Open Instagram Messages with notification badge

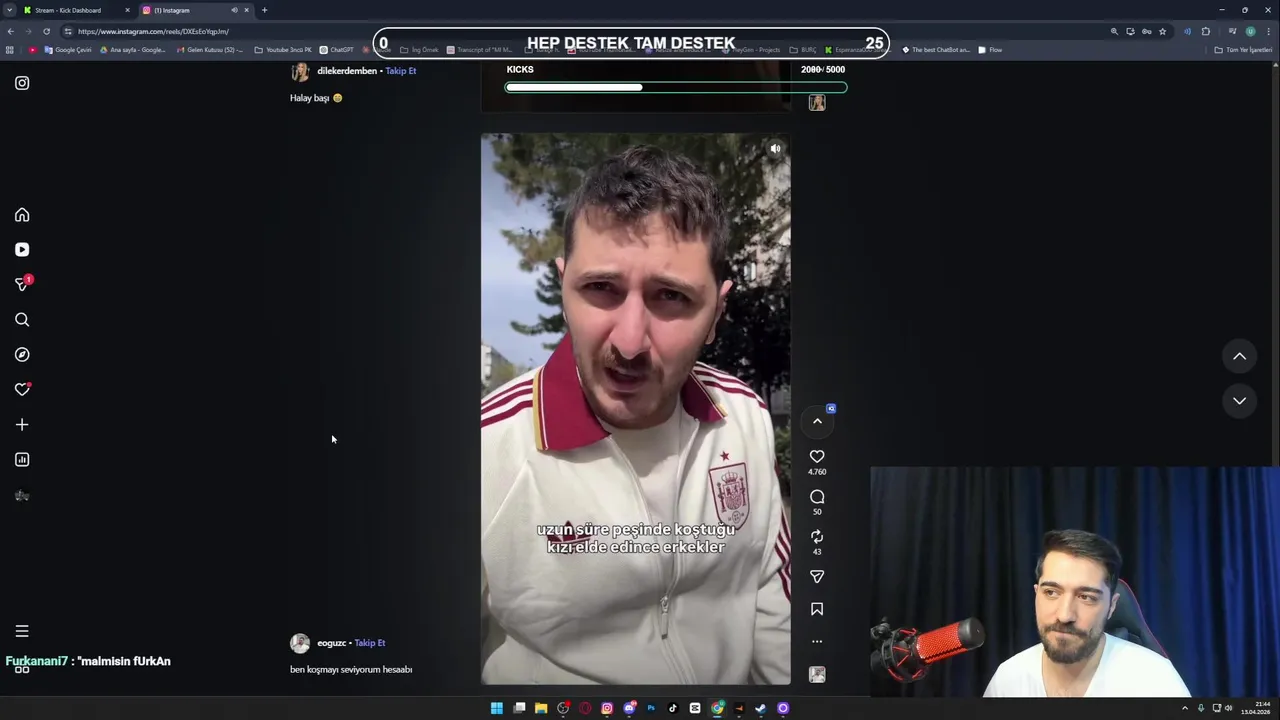[22, 284]
